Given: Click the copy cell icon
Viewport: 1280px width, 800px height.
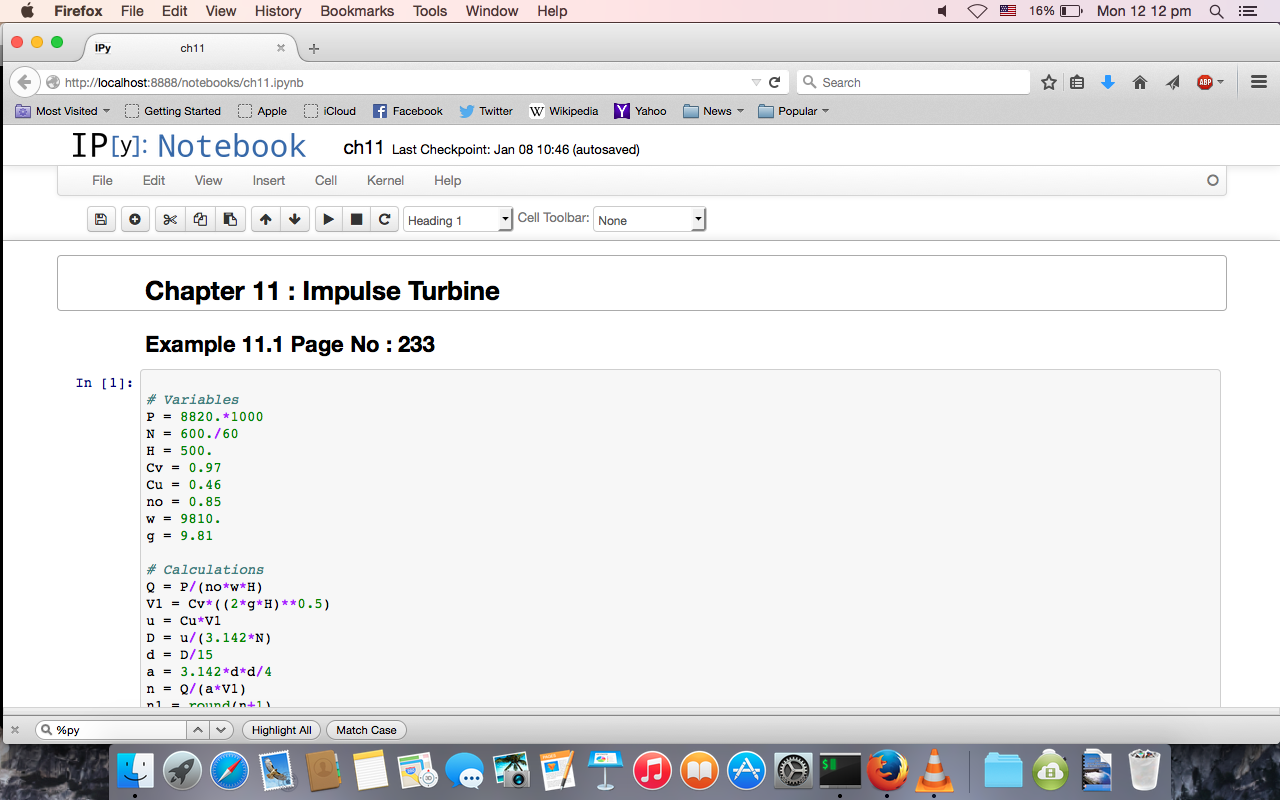Looking at the screenshot, I should pyautogui.click(x=200, y=220).
